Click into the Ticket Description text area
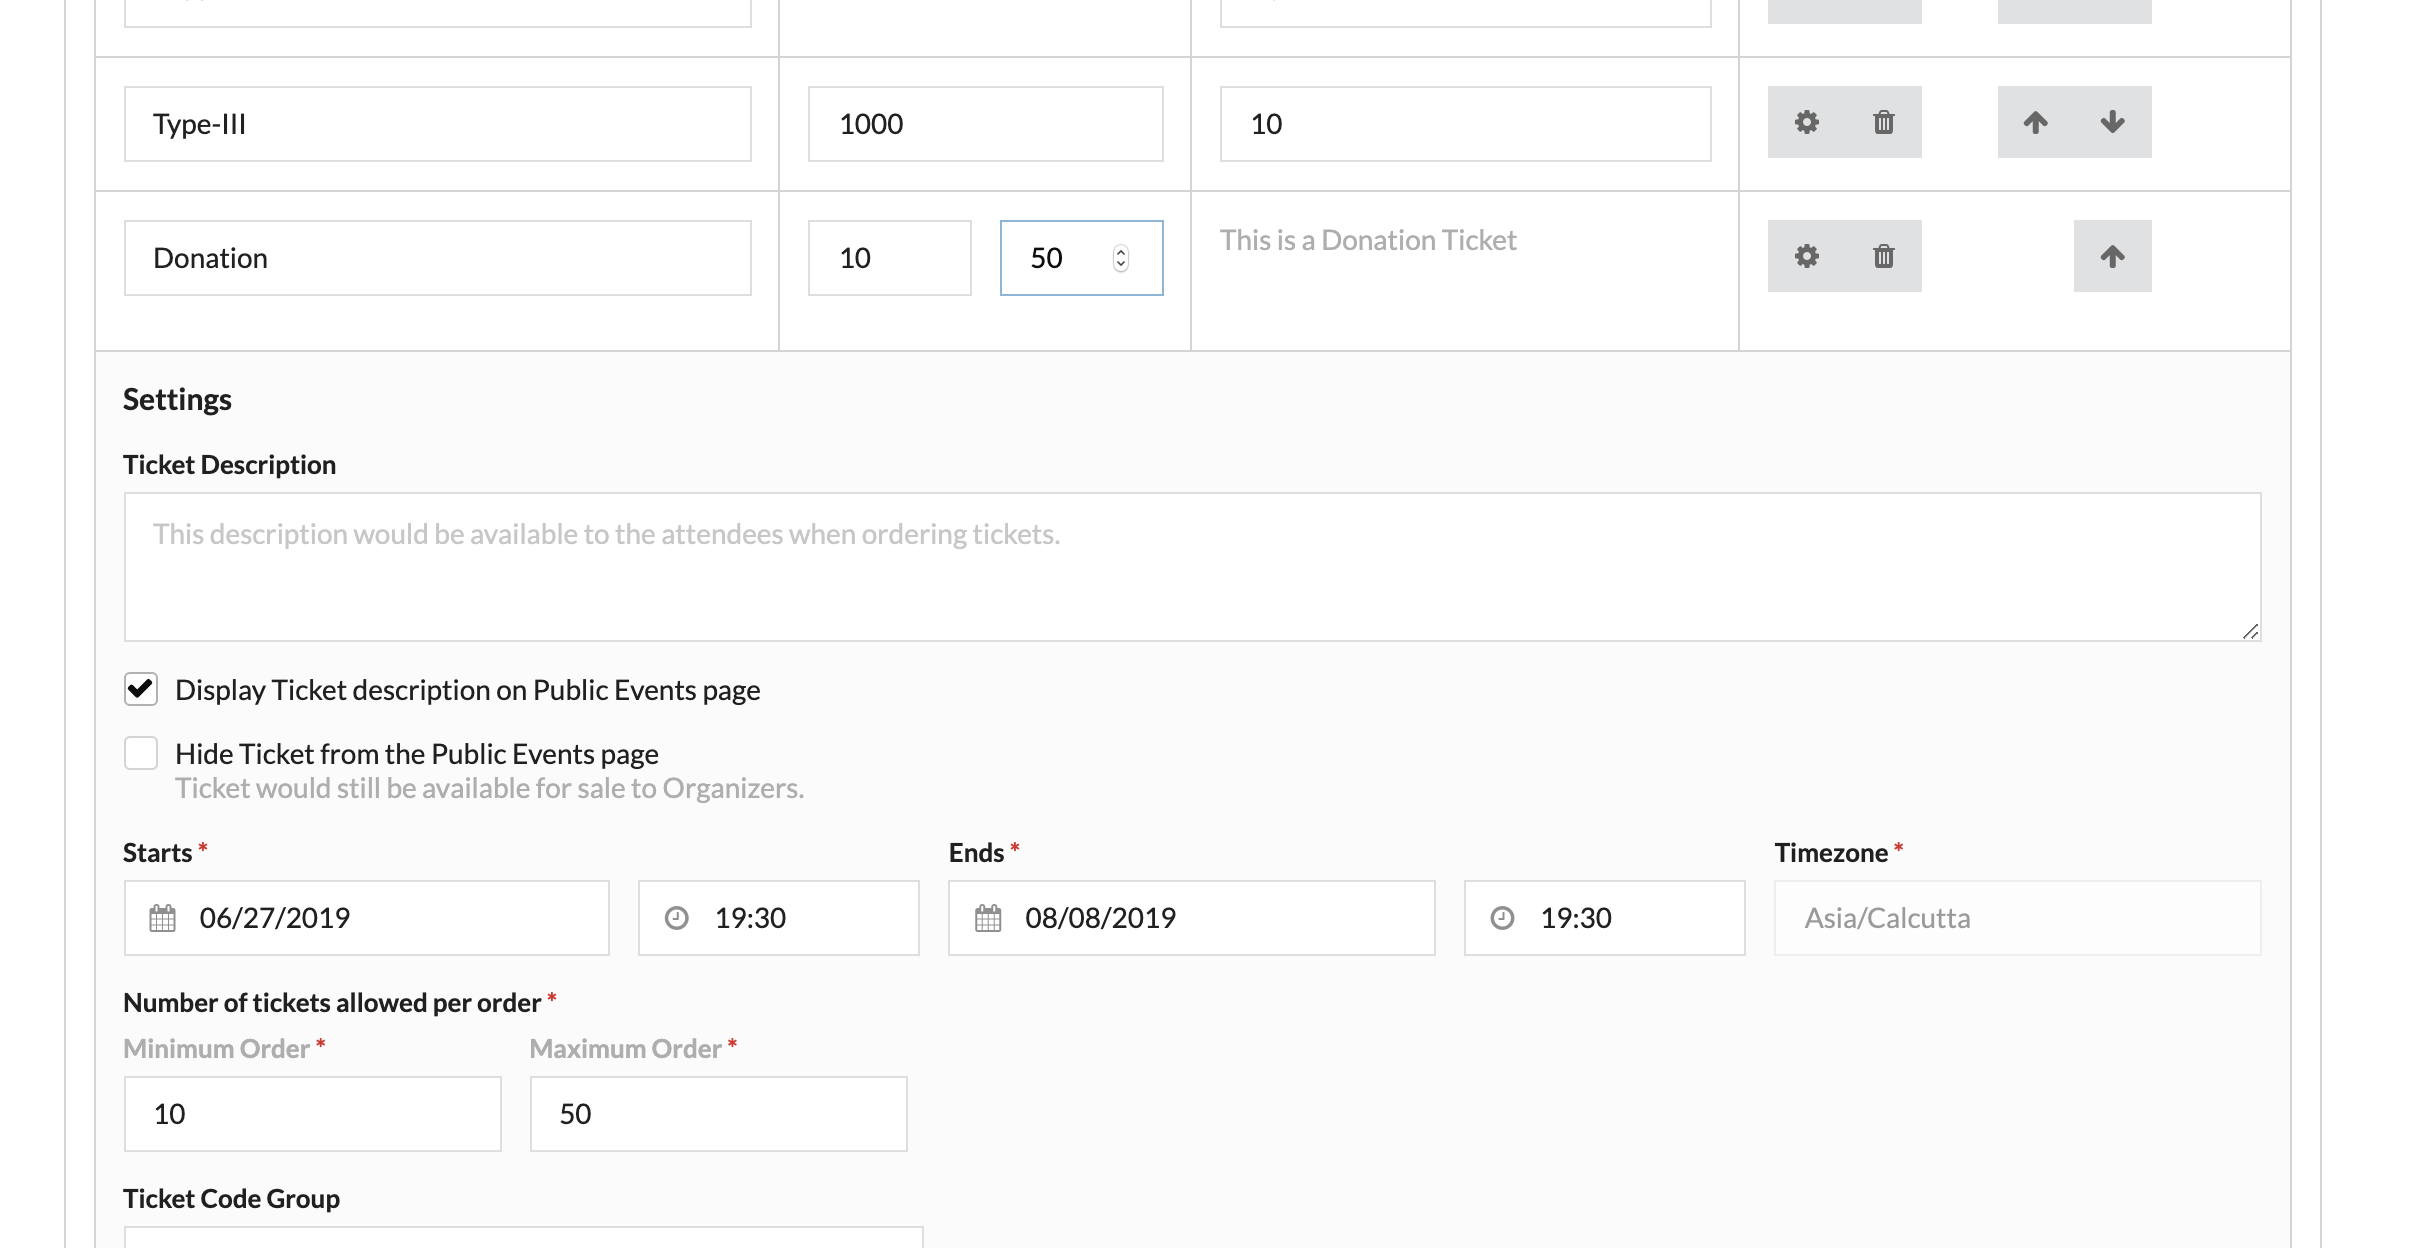Viewport: 2424px width, 1248px height. (x=1192, y=566)
